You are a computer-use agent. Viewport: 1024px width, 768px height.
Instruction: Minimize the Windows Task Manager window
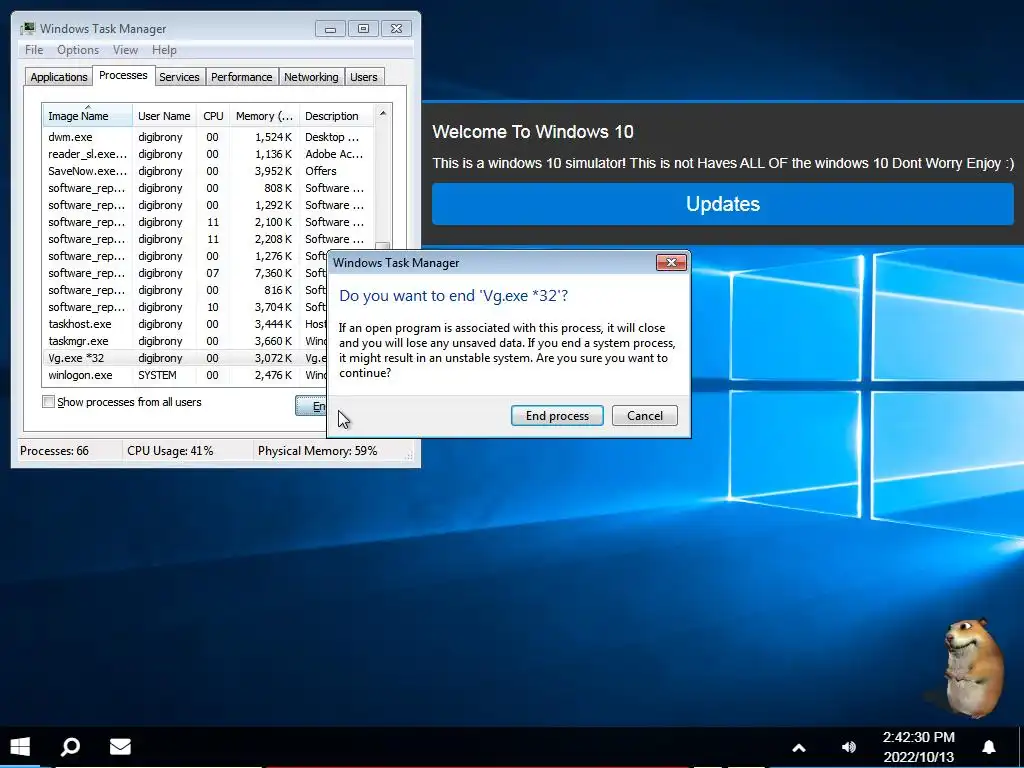pos(330,29)
